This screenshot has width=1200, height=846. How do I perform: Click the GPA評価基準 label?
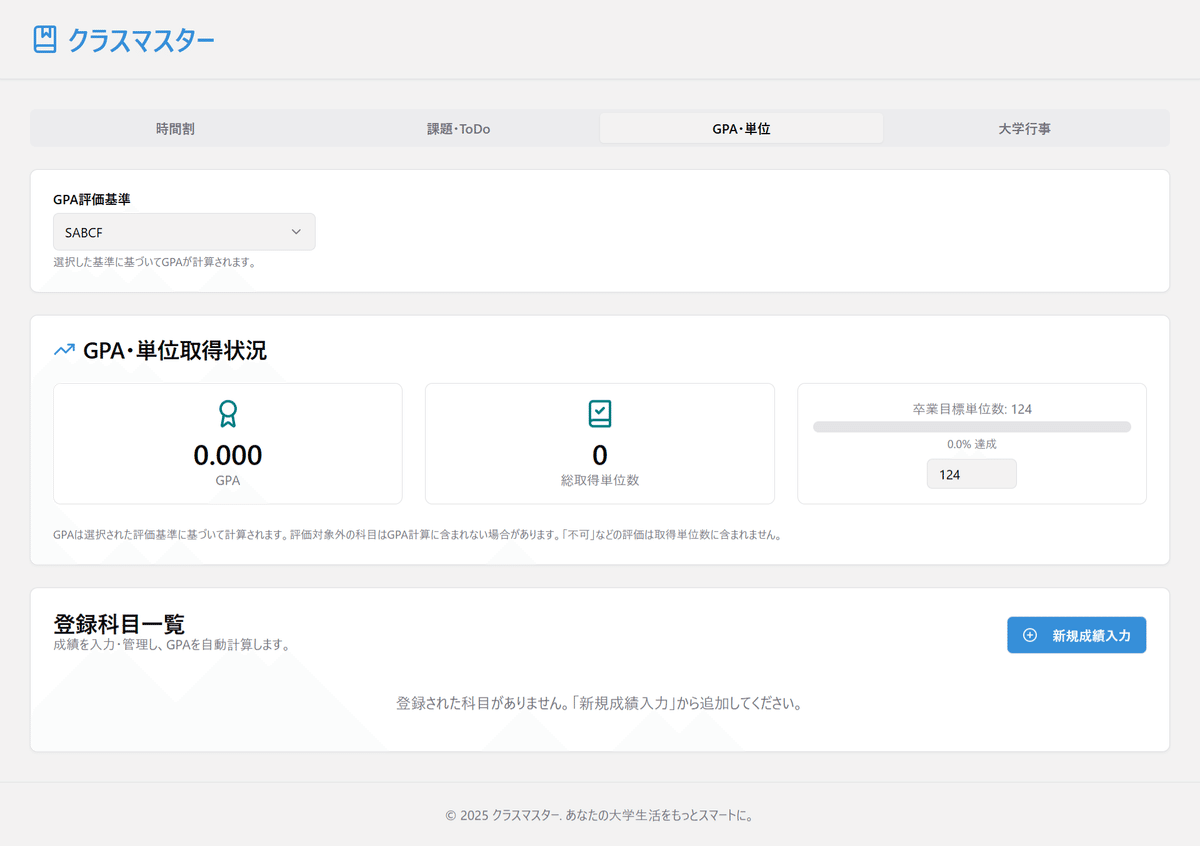point(92,199)
